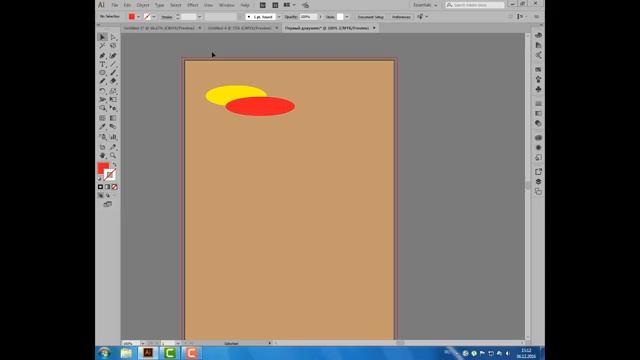Open the Swatches panel in right dock
Viewport: 640px width, 360px height.
(x=538, y=69)
